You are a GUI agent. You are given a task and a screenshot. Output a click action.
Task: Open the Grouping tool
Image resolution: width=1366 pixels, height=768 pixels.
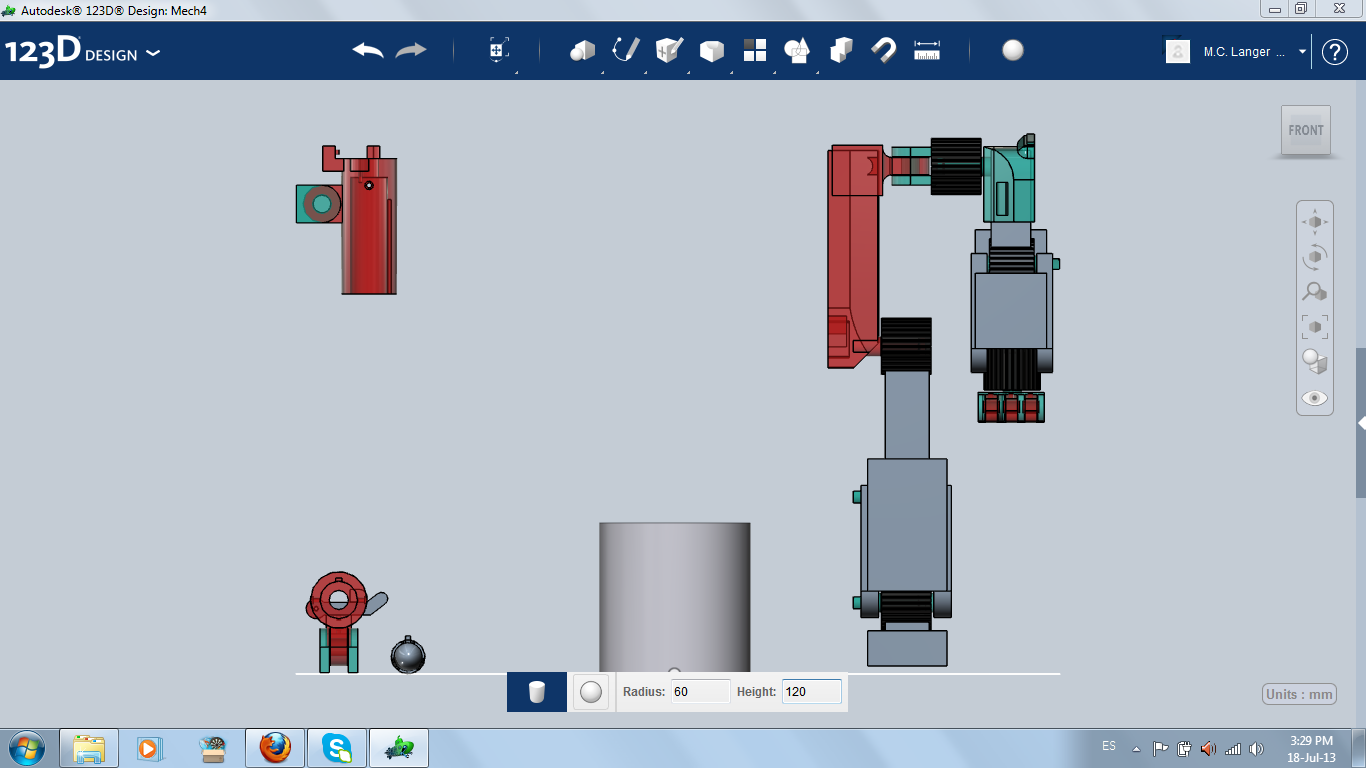797,50
